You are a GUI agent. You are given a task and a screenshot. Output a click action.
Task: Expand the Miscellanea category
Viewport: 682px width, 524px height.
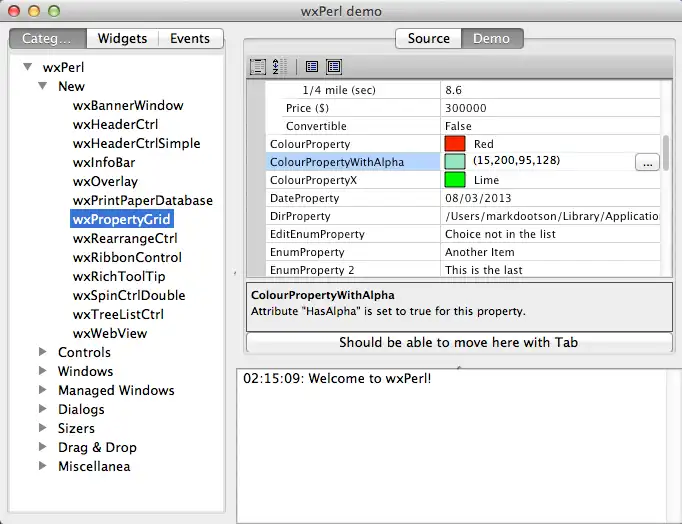pyautogui.click(x=43, y=466)
